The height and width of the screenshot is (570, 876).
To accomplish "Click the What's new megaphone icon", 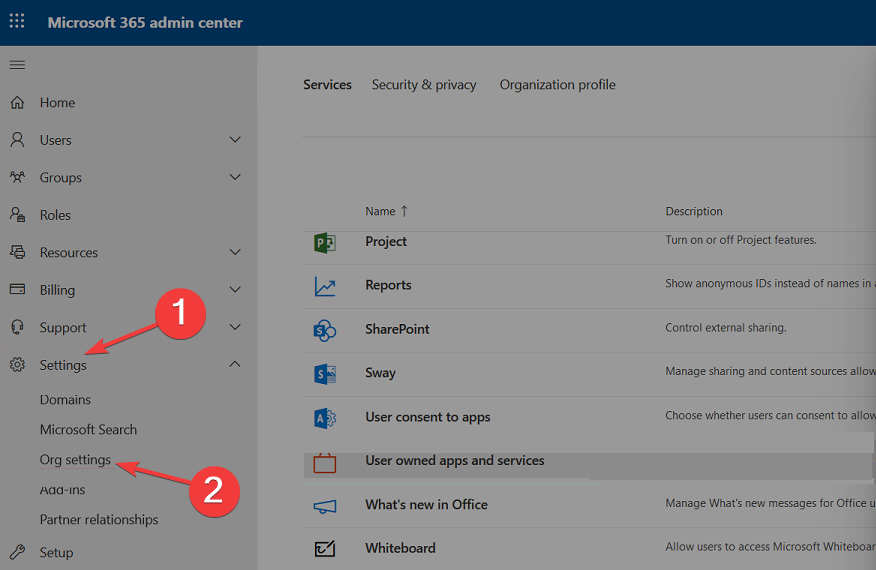I will pyautogui.click(x=325, y=506).
